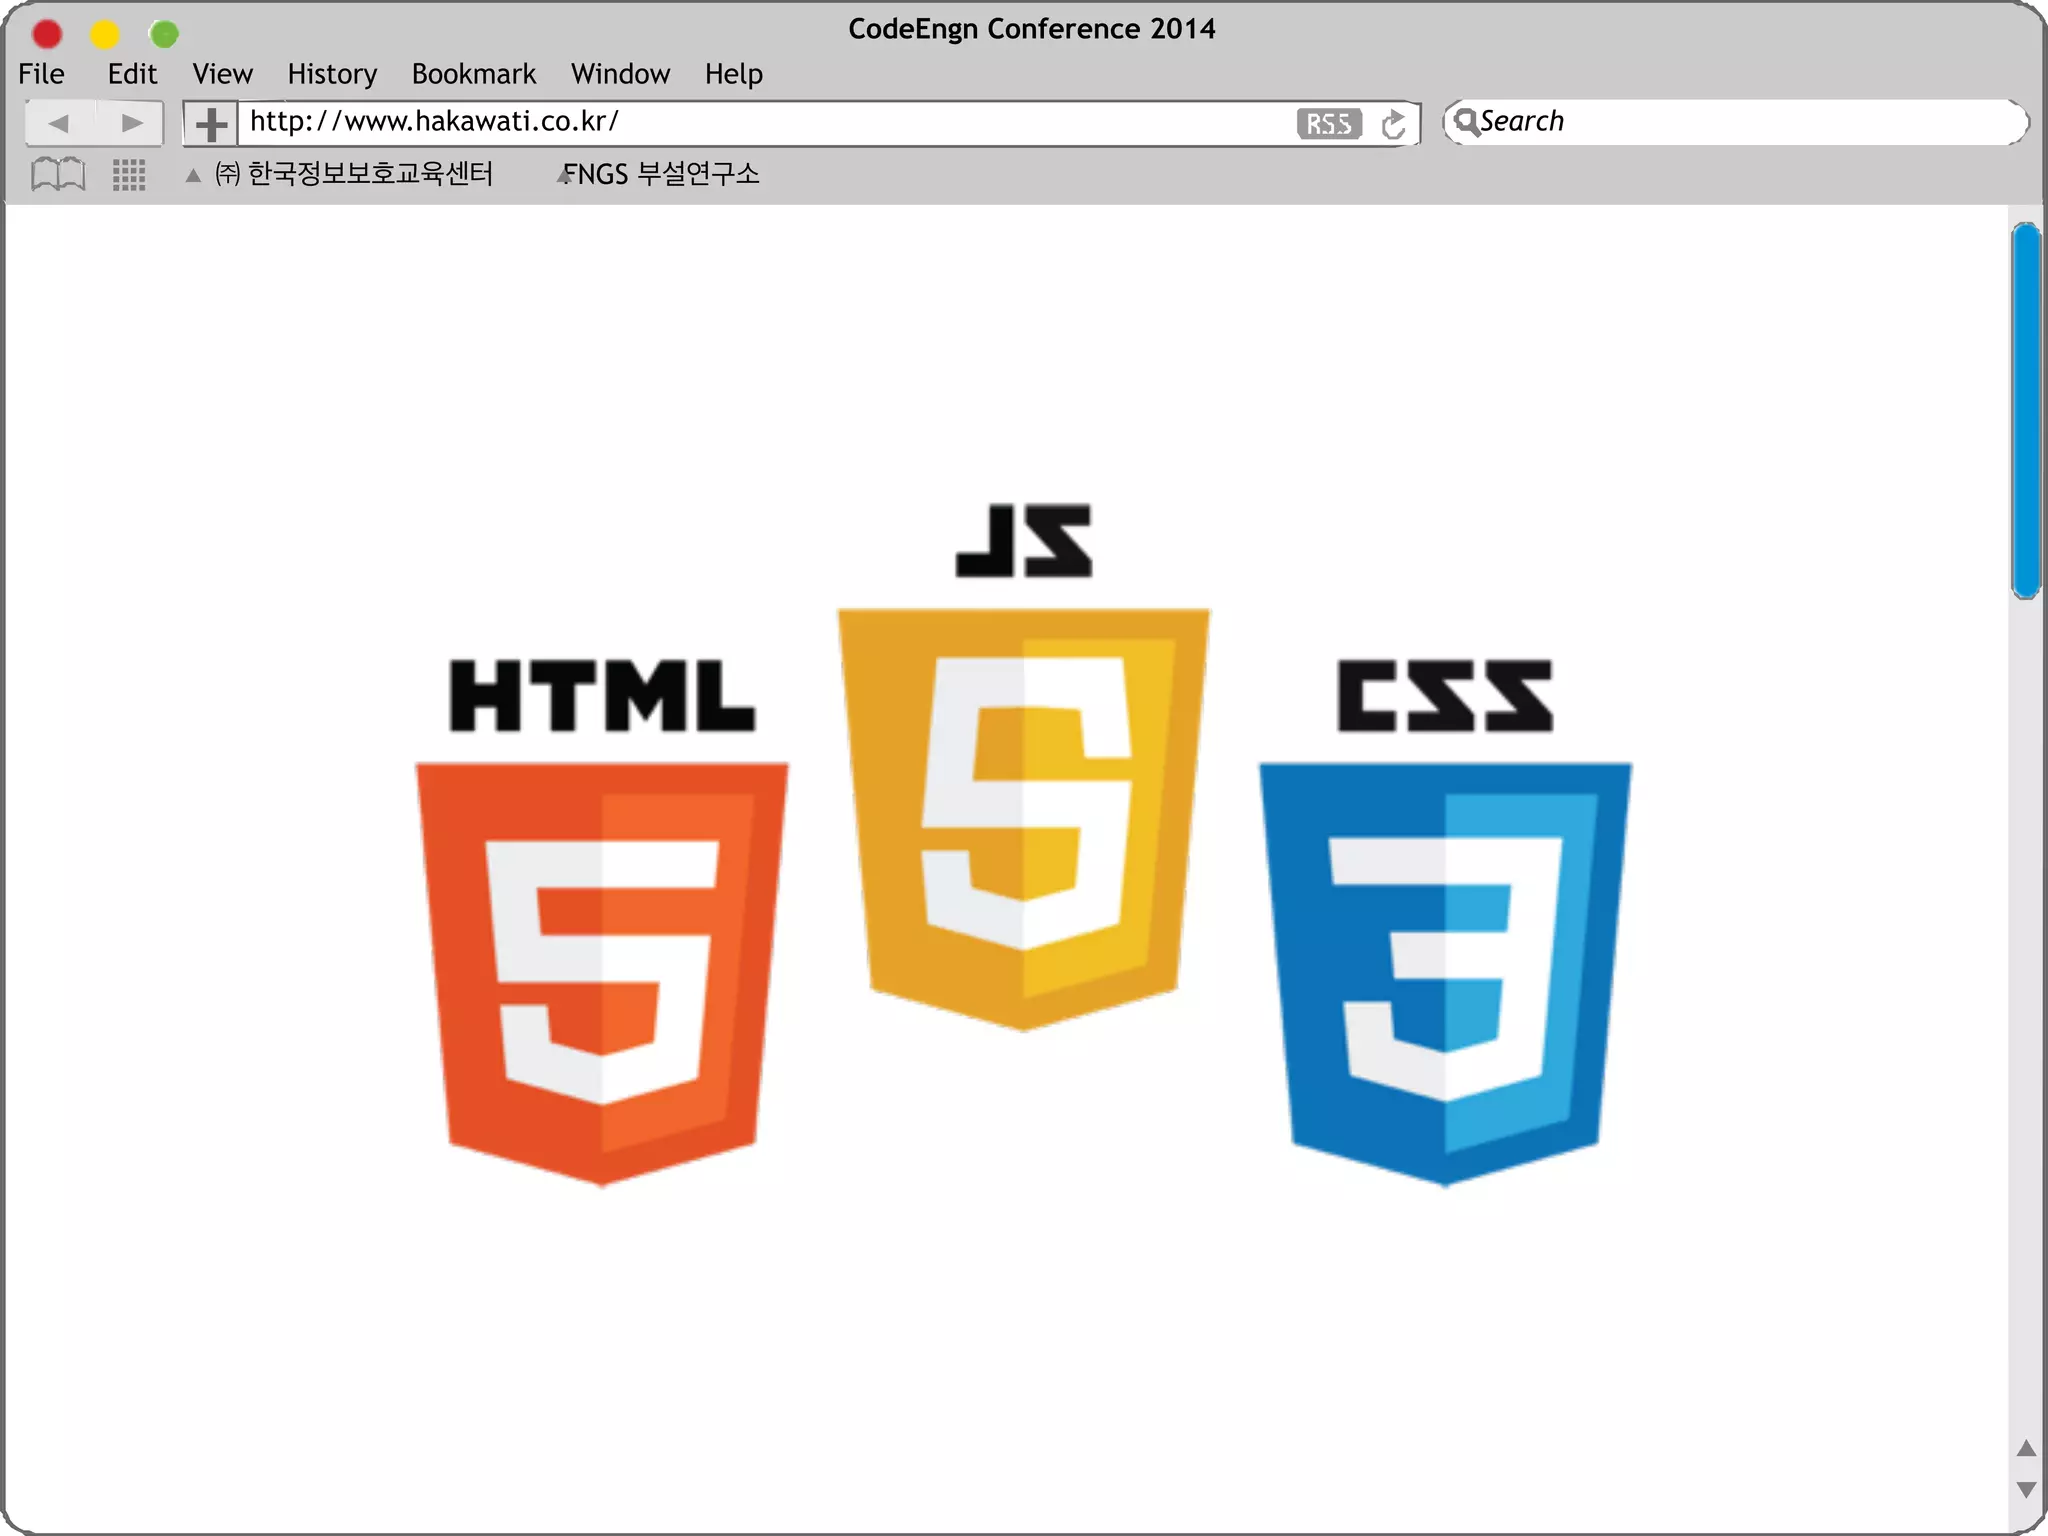Open the File menu
2048x1536 pixels.
[x=41, y=74]
